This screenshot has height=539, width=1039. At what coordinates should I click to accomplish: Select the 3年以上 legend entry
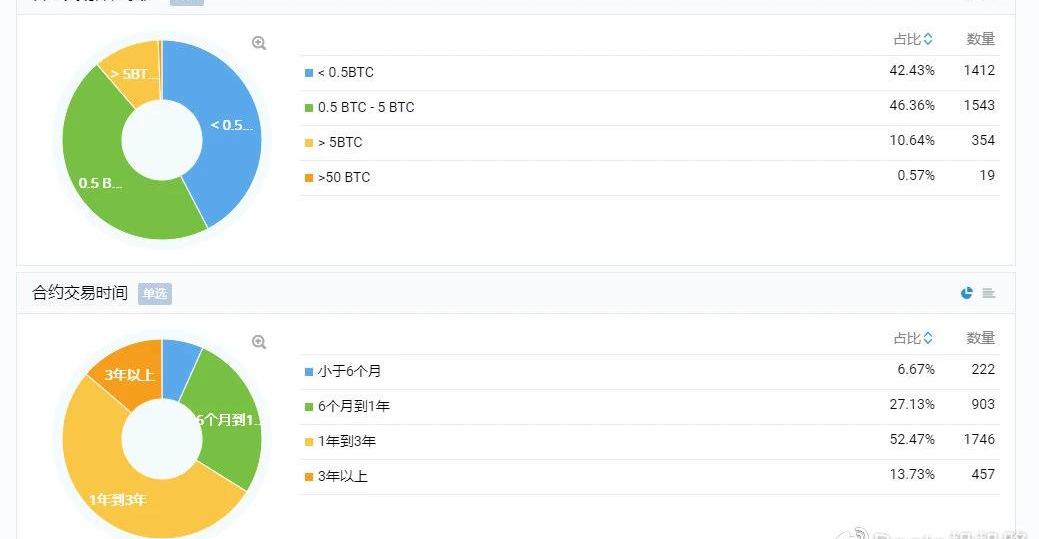pyautogui.click(x=342, y=476)
